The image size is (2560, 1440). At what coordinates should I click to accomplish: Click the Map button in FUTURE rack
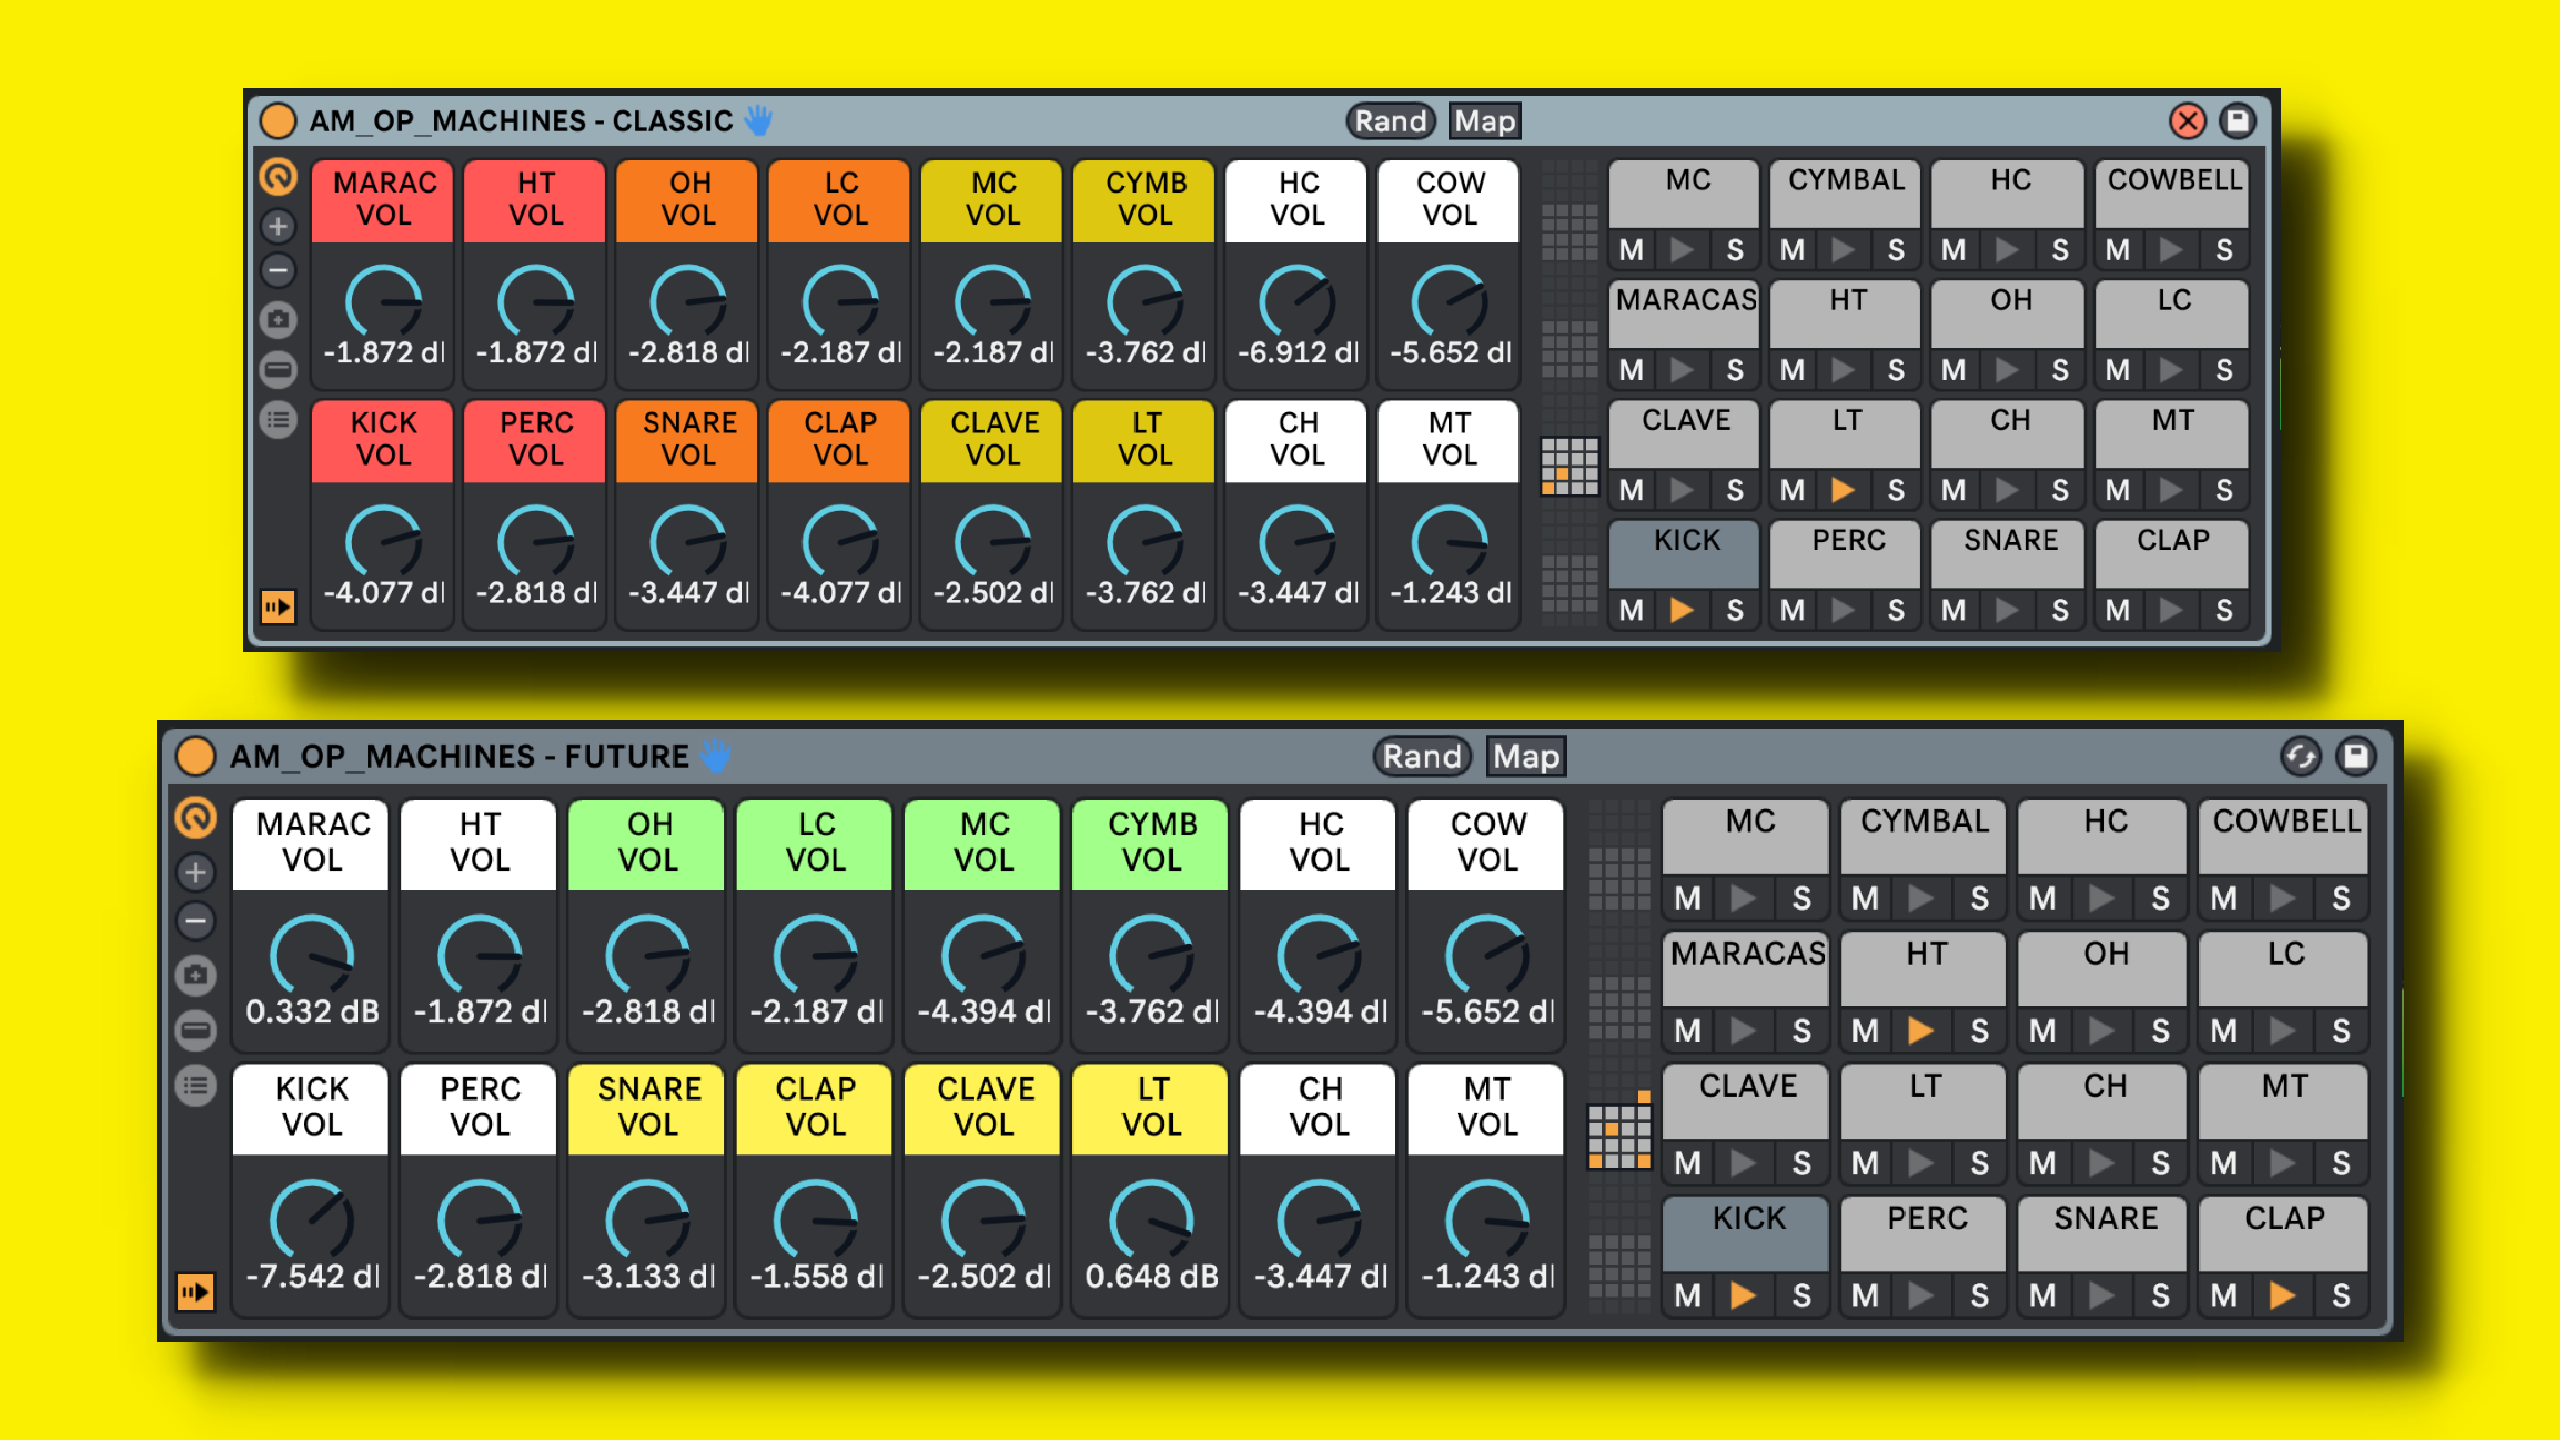[x=1526, y=757]
